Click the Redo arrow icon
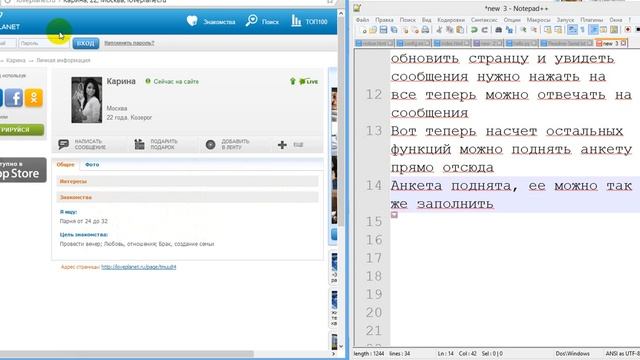This screenshot has width=640, height=360. (x=484, y=30)
